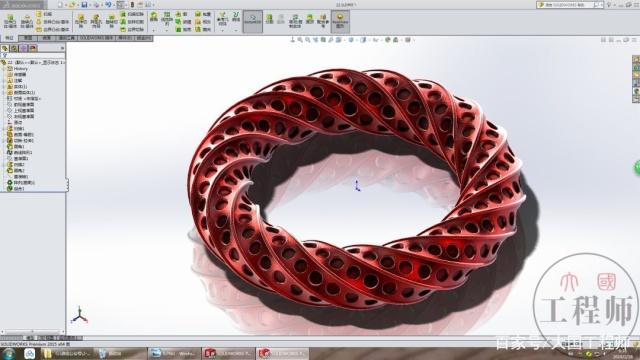640x360 pixels.
Task: Click the Edit Appearance sphere icon
Action: coord(388,40)
